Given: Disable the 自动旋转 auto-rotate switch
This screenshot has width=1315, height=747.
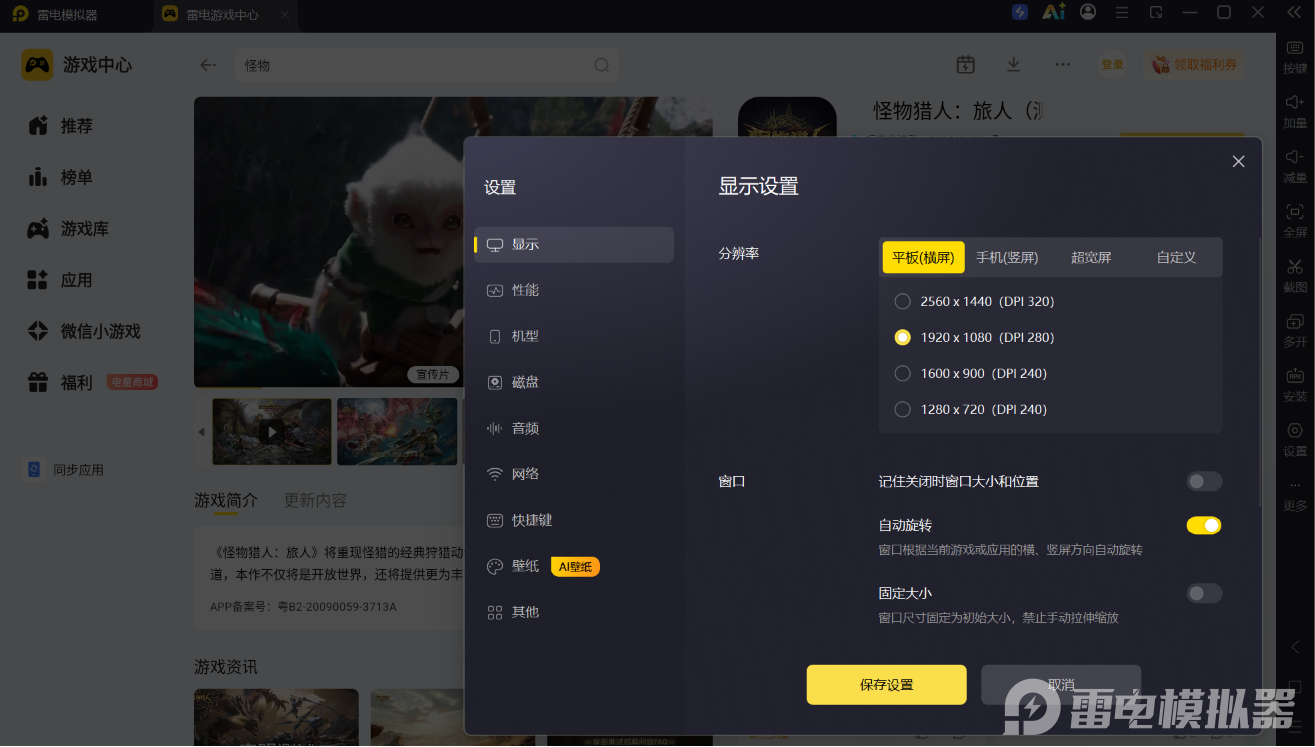Looking at the screenshot, I should [x=1204, y=525].
